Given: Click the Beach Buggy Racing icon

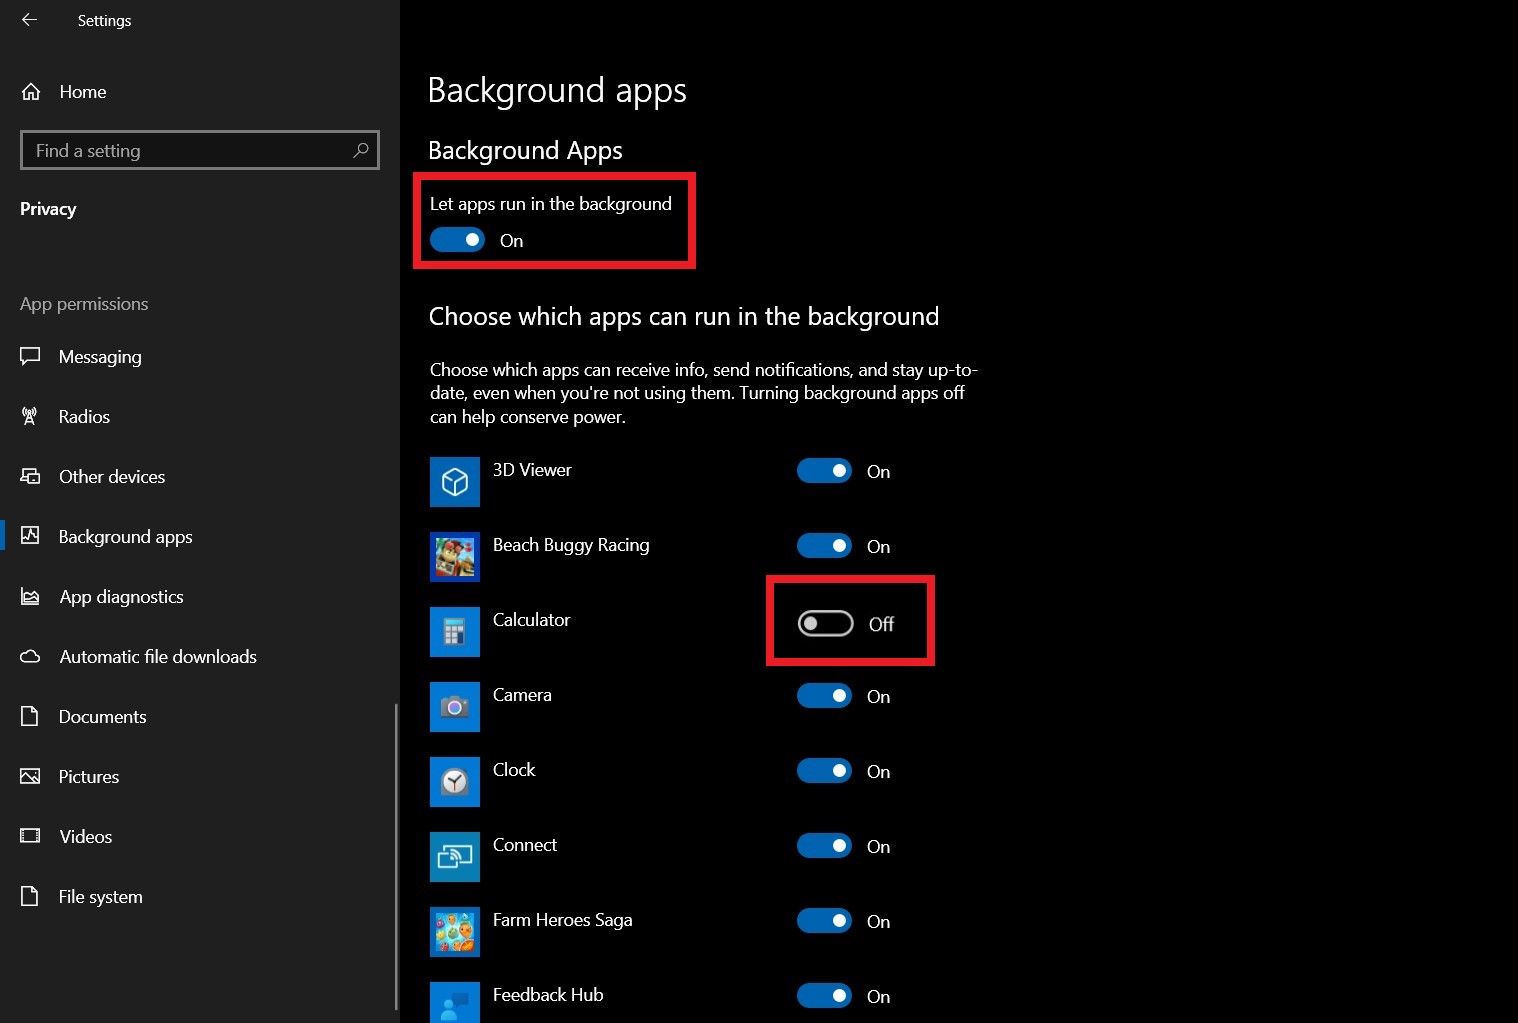Looking at the screenshot, I should pyautogui.click(x=454, y=557).
